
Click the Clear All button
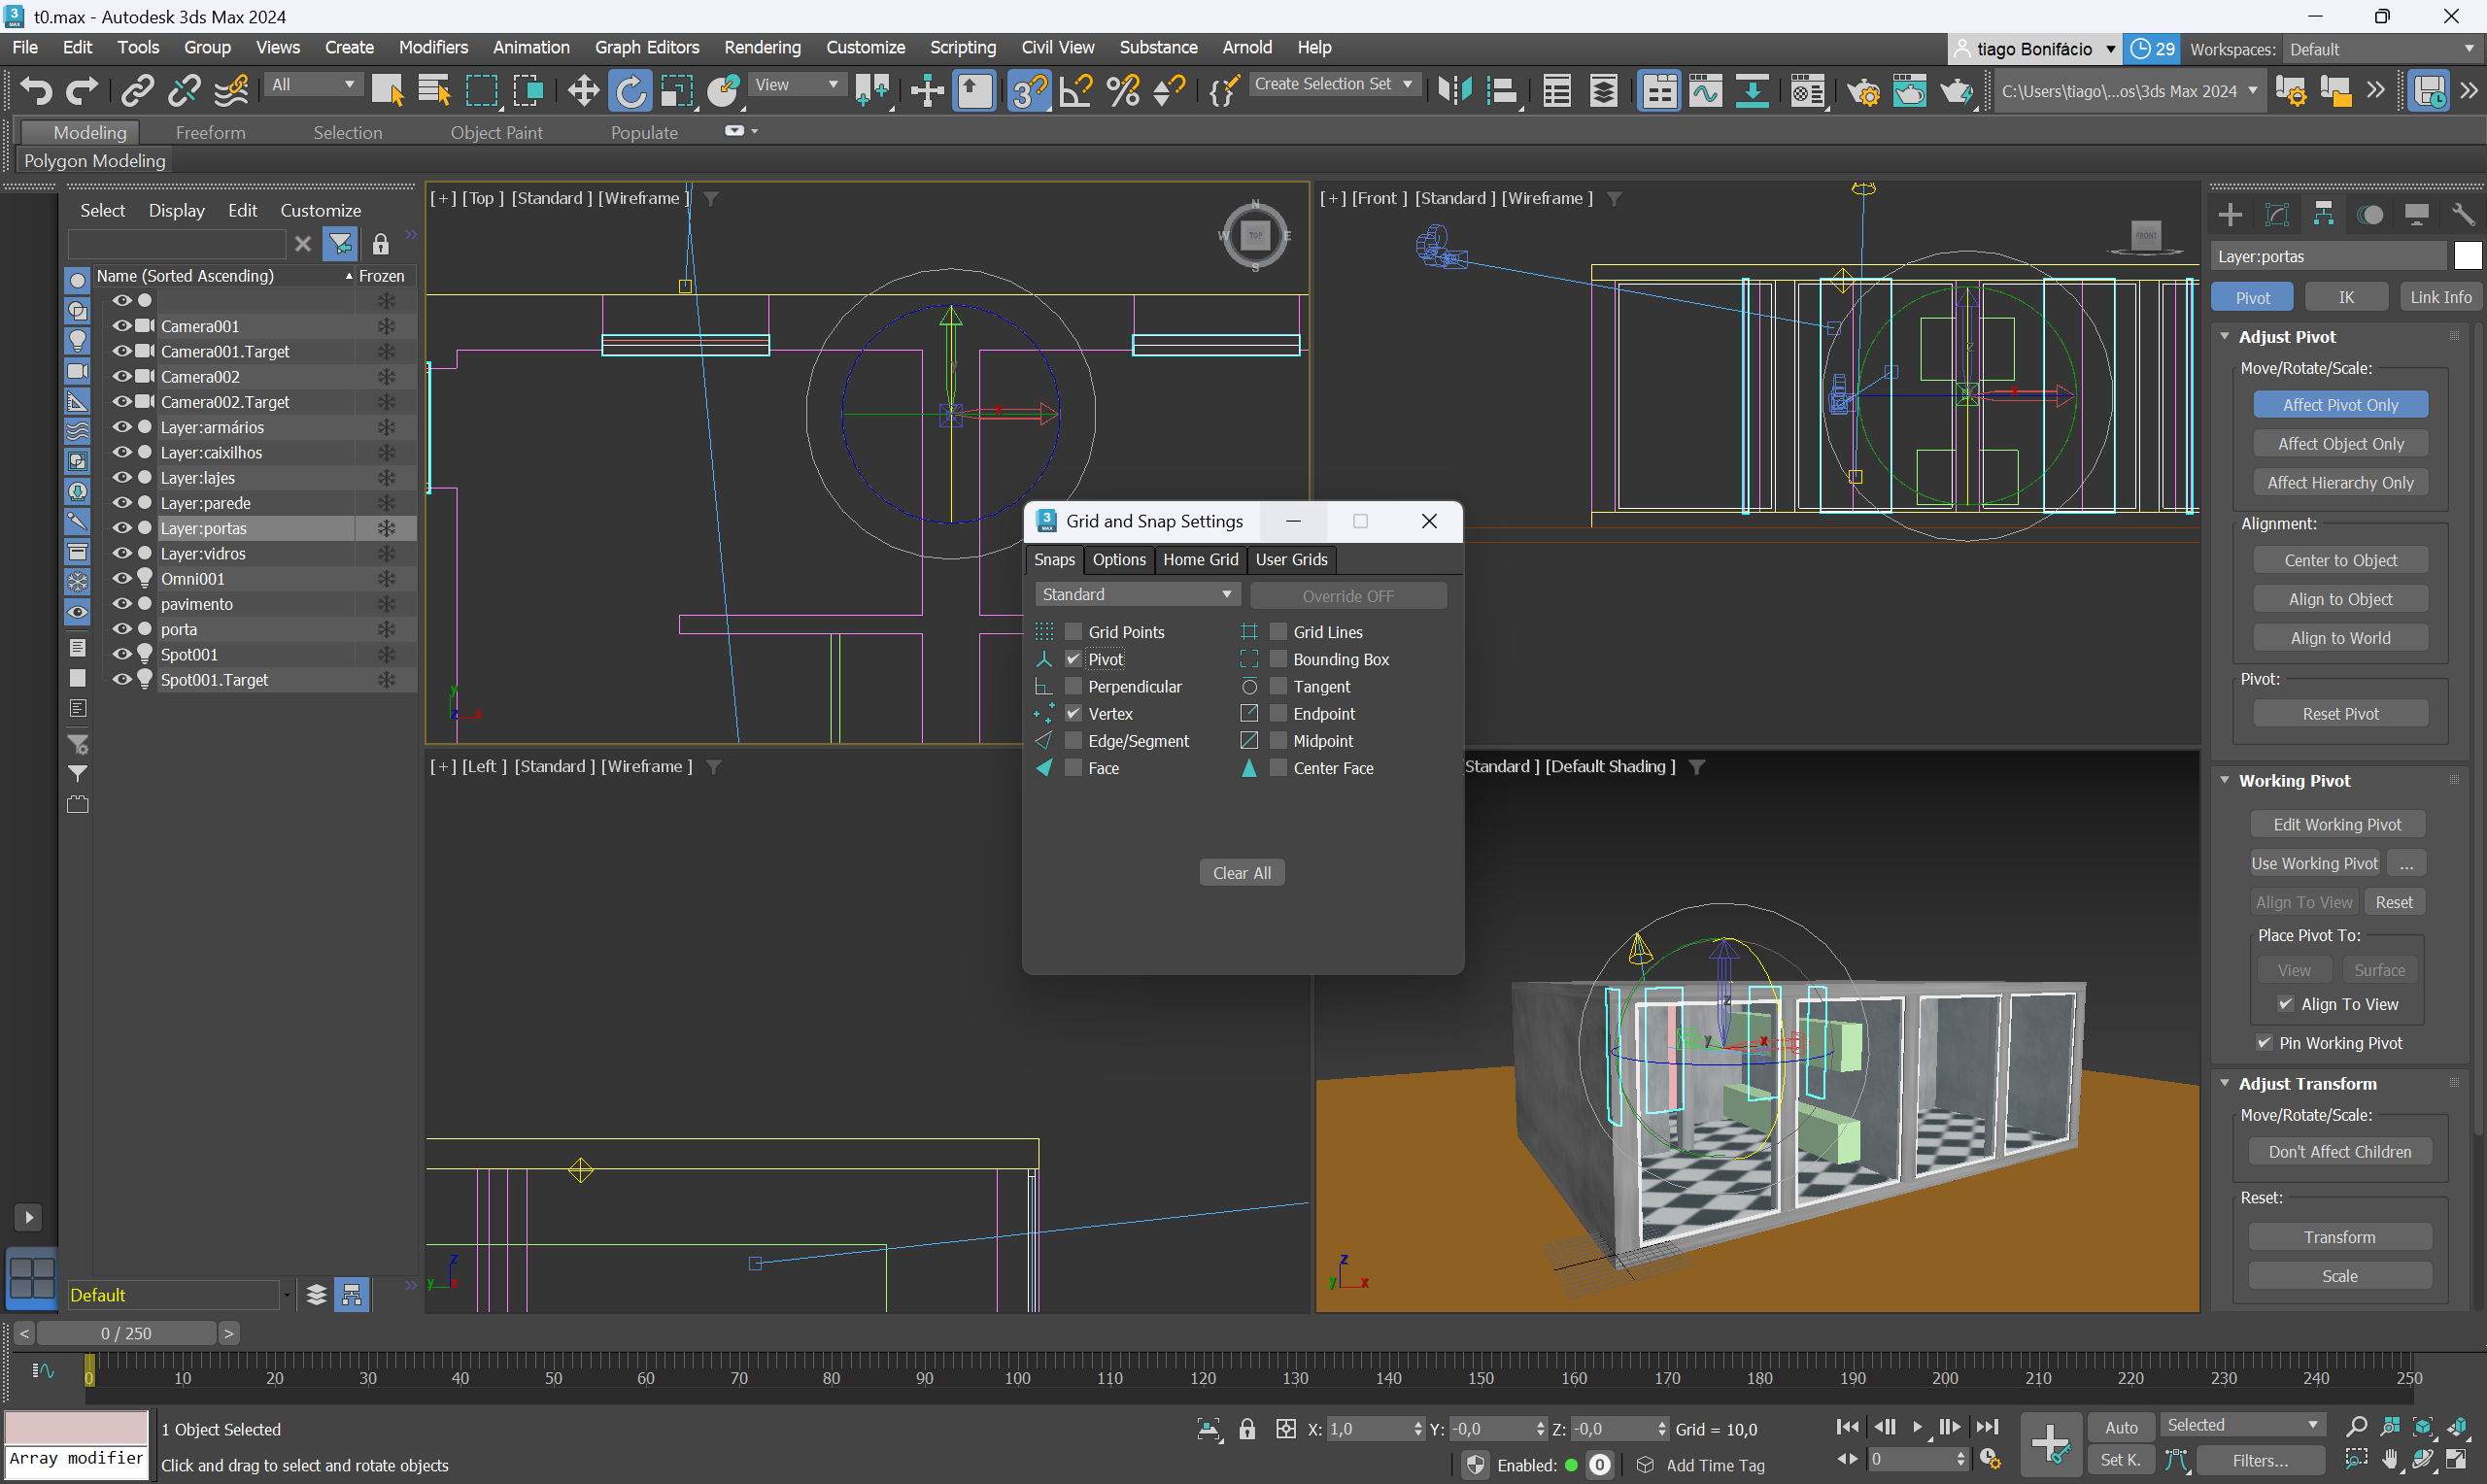click(1241, 873)
